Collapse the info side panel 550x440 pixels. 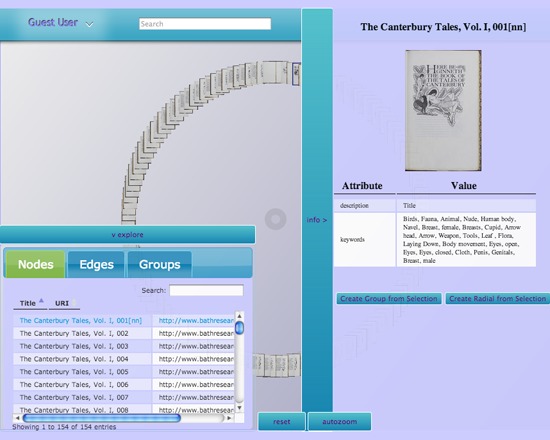(x=317, y=220)
